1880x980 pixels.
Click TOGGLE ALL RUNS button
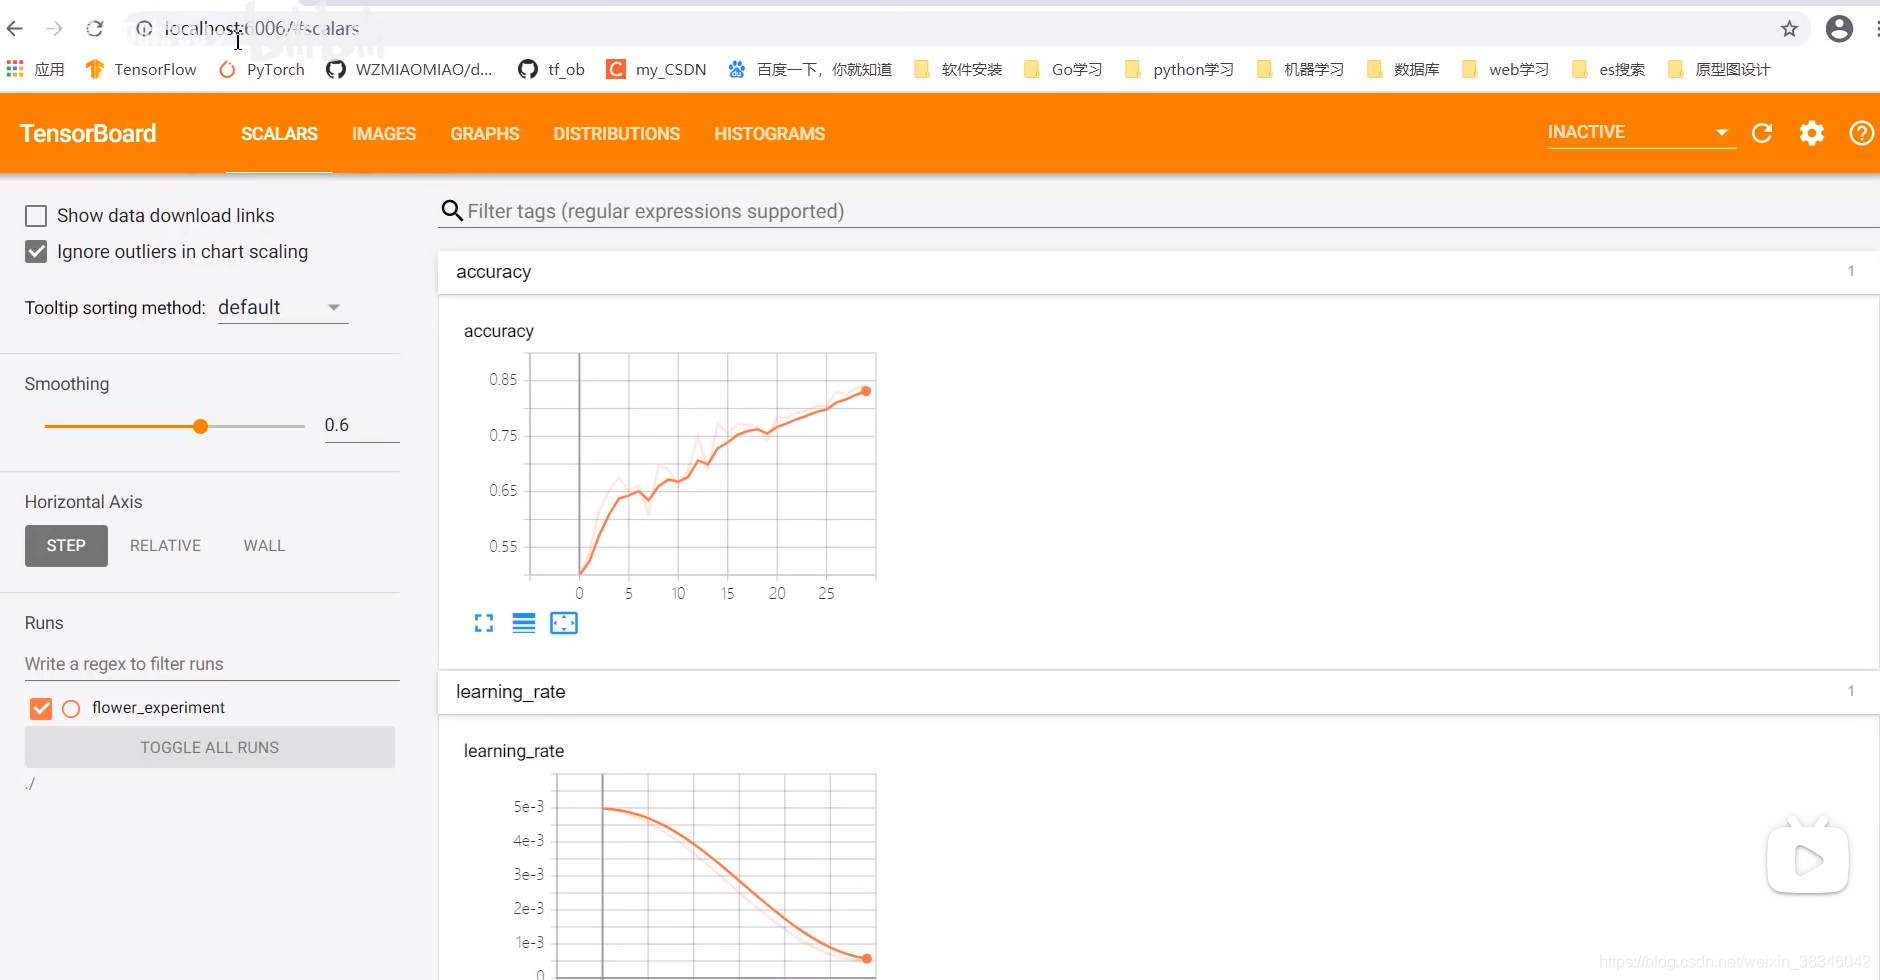click(210, 747)
